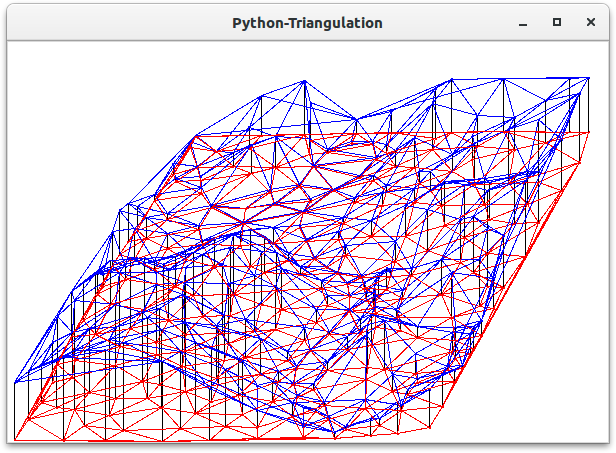Click the Python-Triangulation title text

point(307,22)
